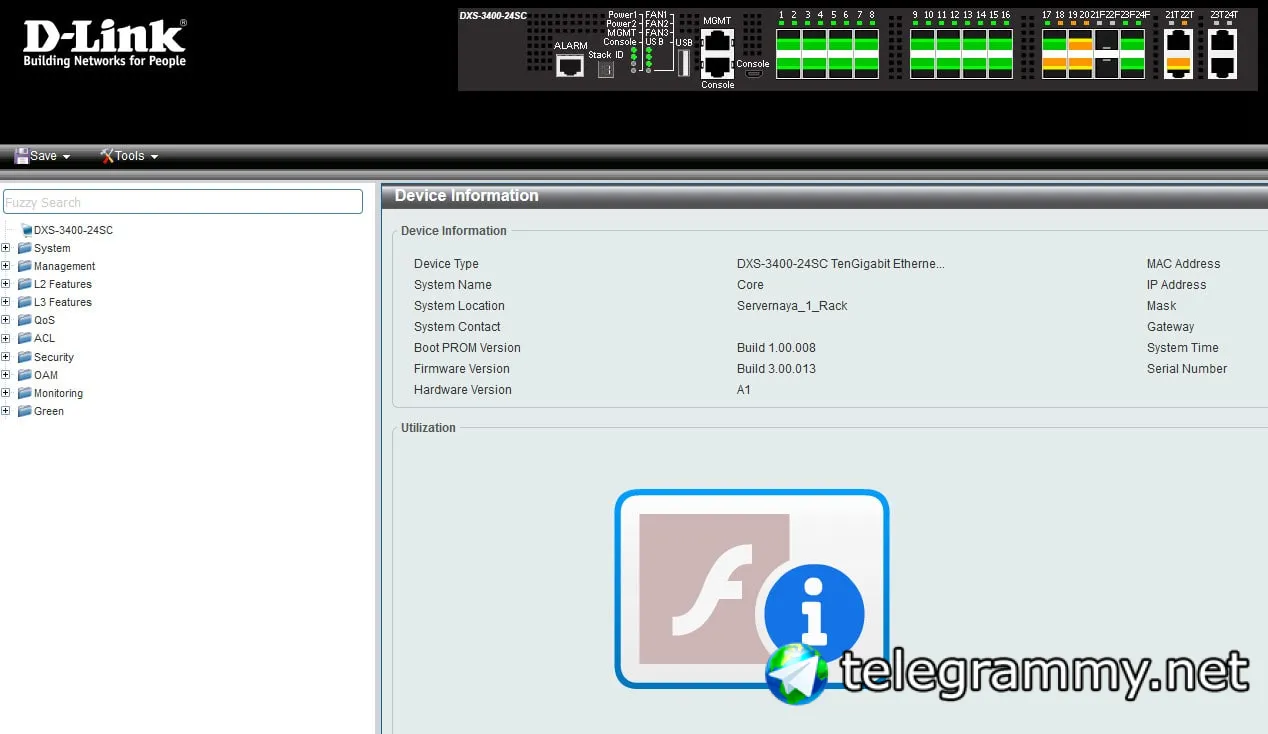Select port 2 on the front panel
The width and height of the screenshot is (1268, 734).
pyautogui.click(x=789, y=67)
